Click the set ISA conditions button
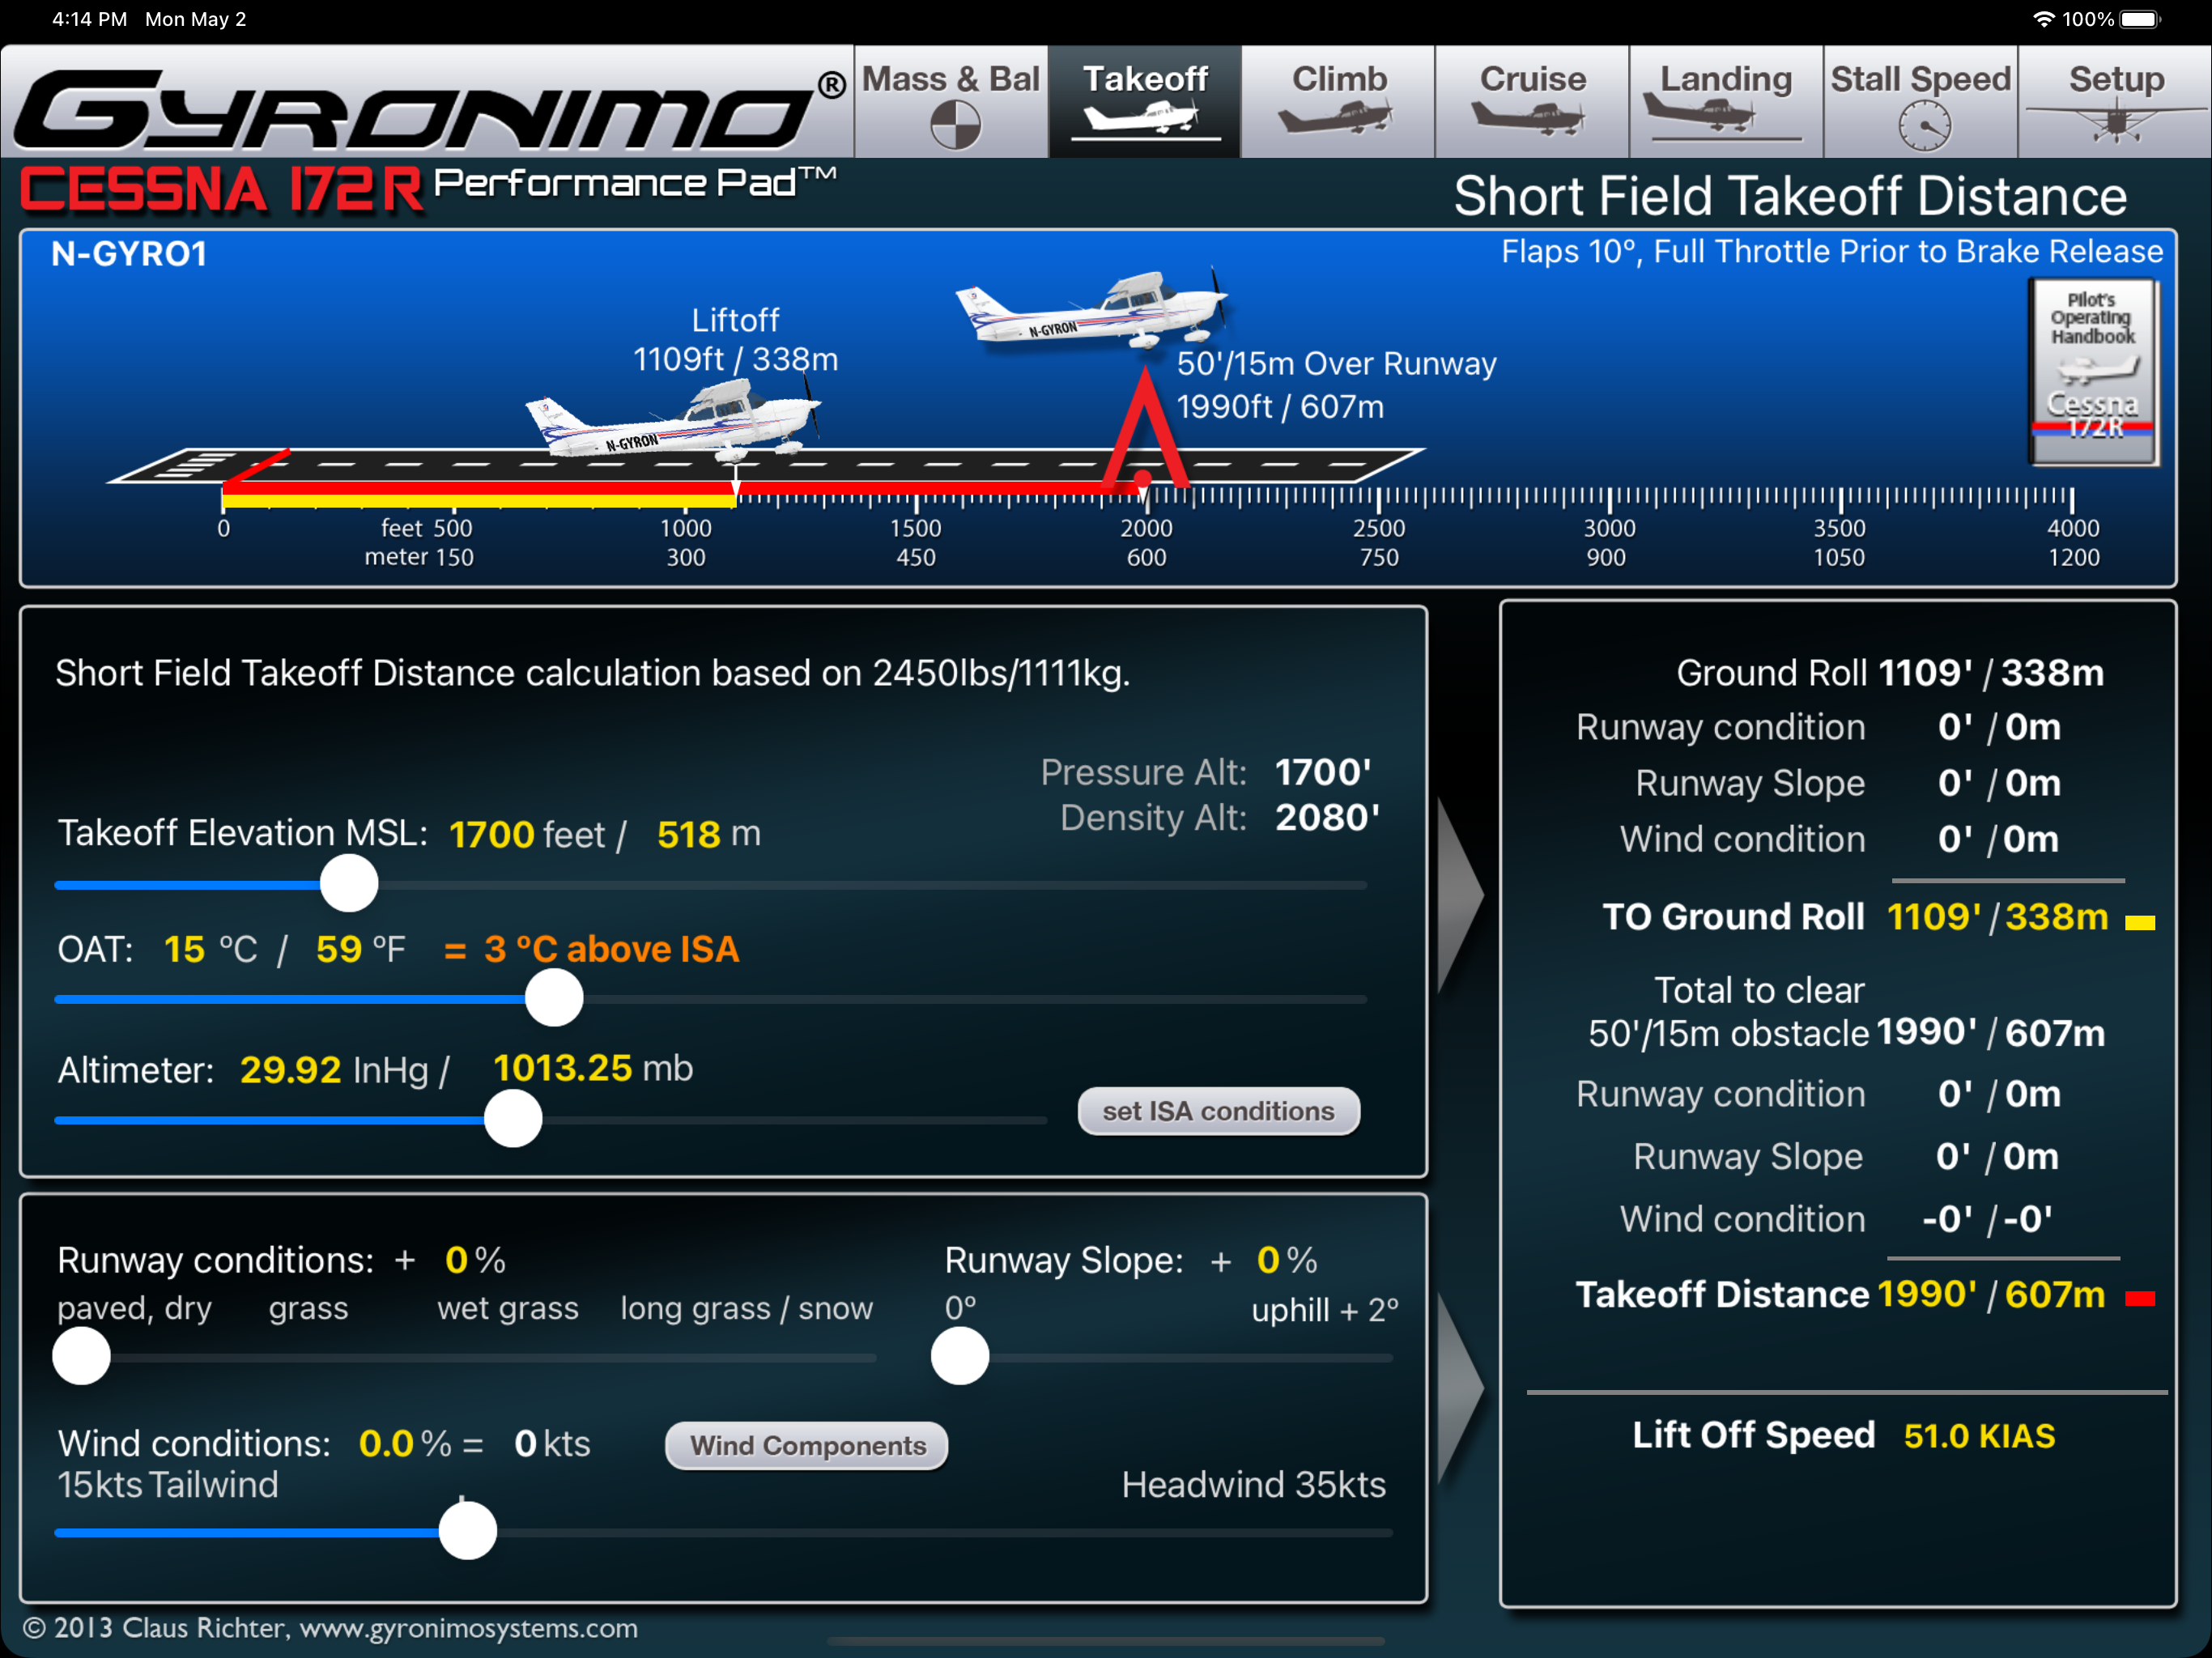2212x1658 pixels. point(1218,1111)
